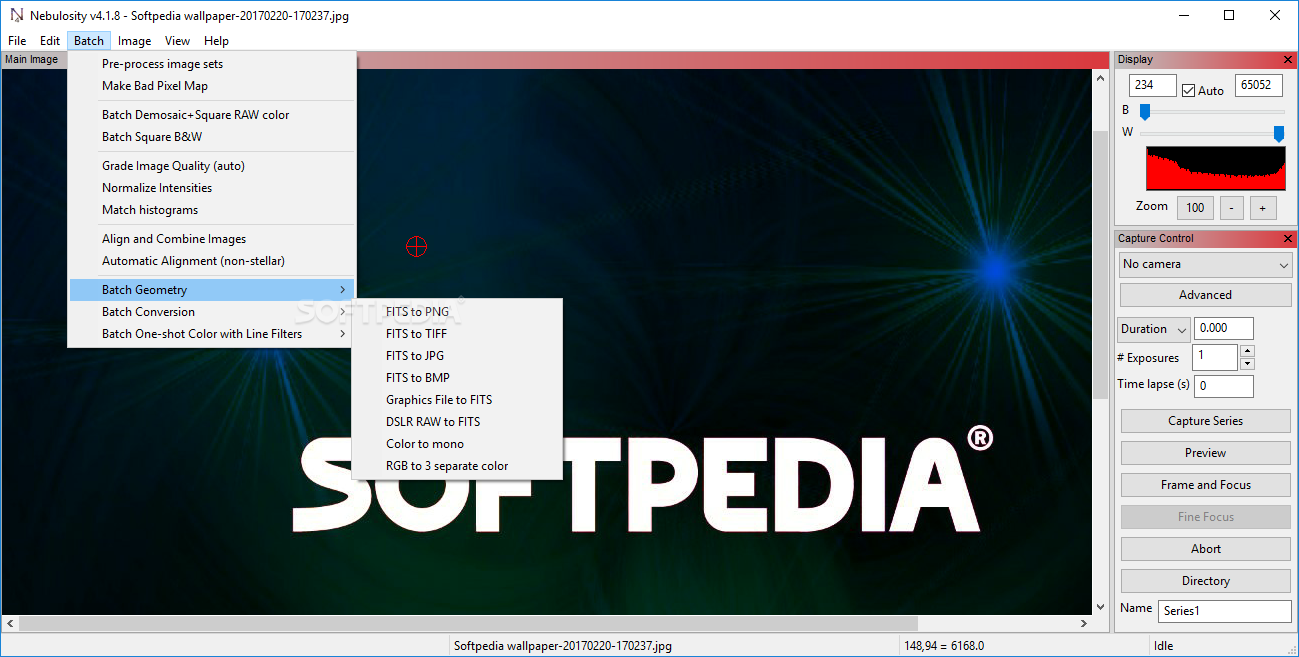
Task: Select RGB to 3 separate color
Action: coord(457,466)
